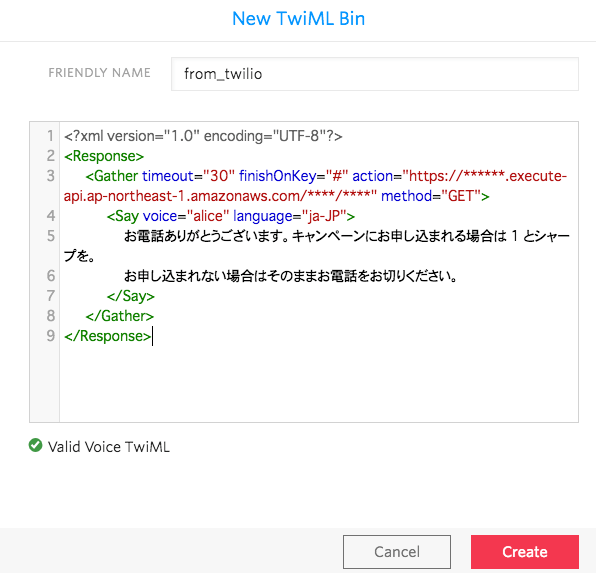Focus the Friendly Name input field

click(x=375, y=74)
